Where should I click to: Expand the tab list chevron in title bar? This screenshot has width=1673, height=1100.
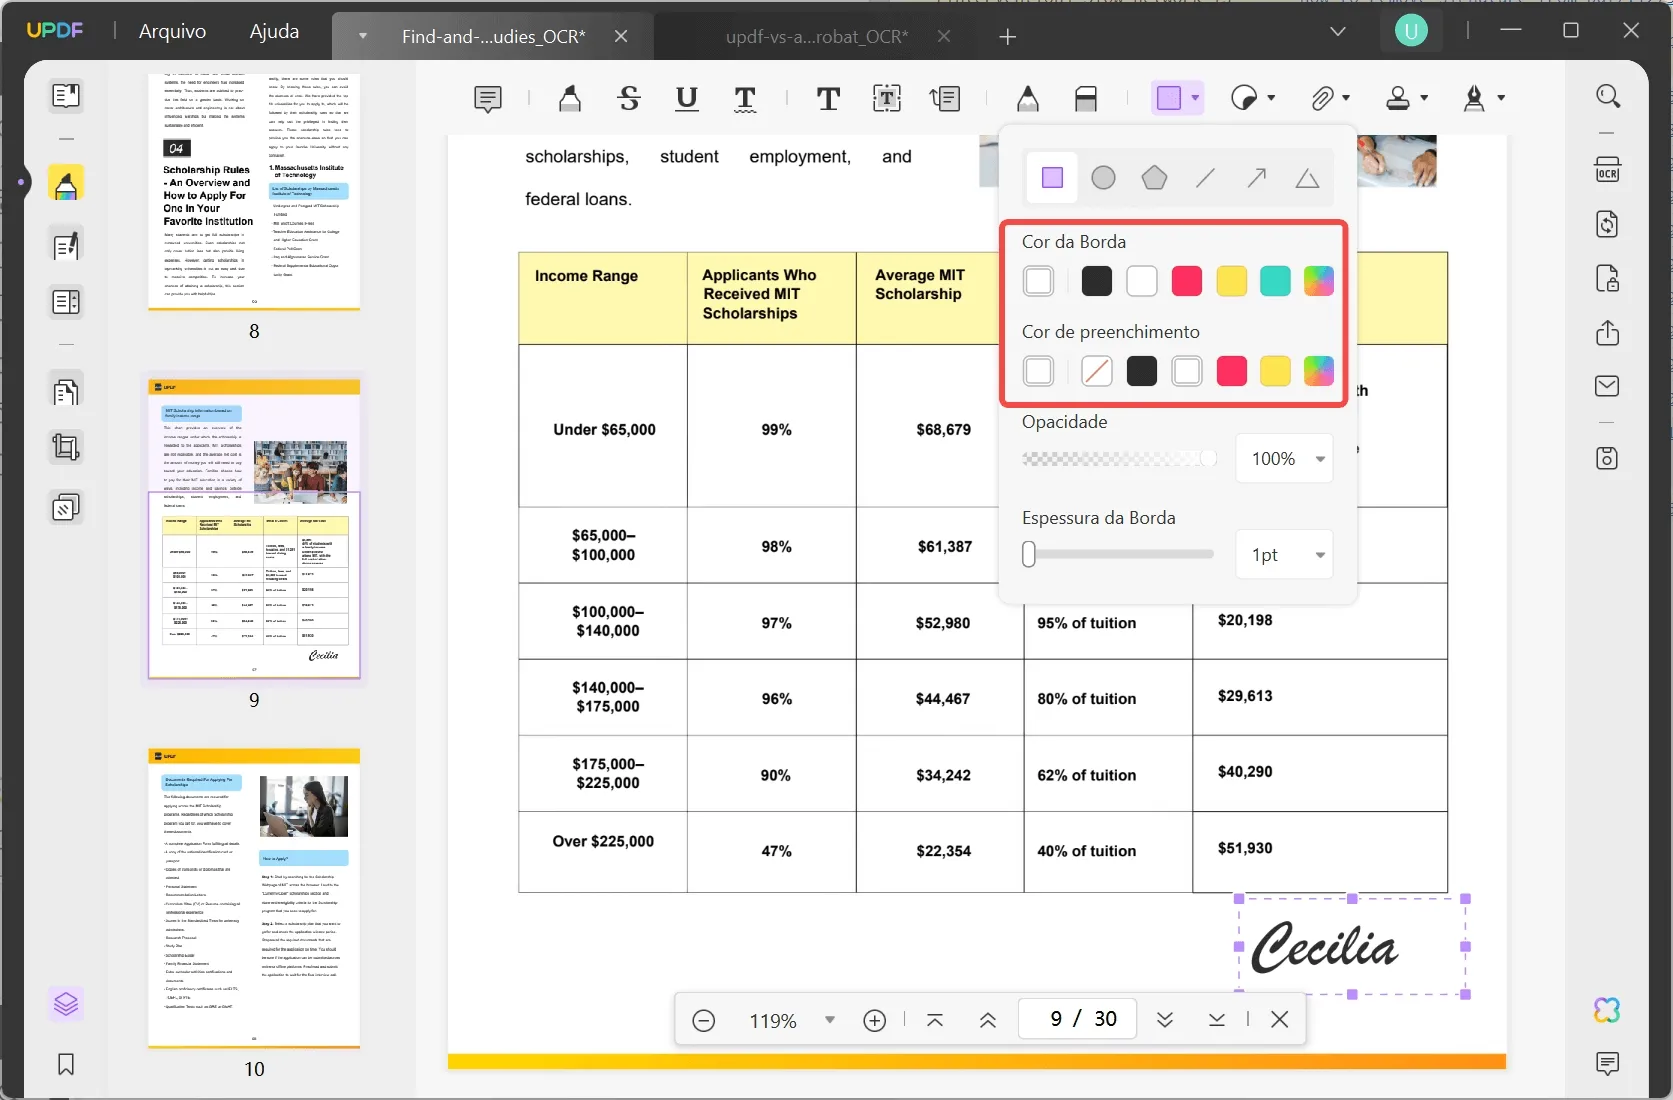click(1338, 32)
